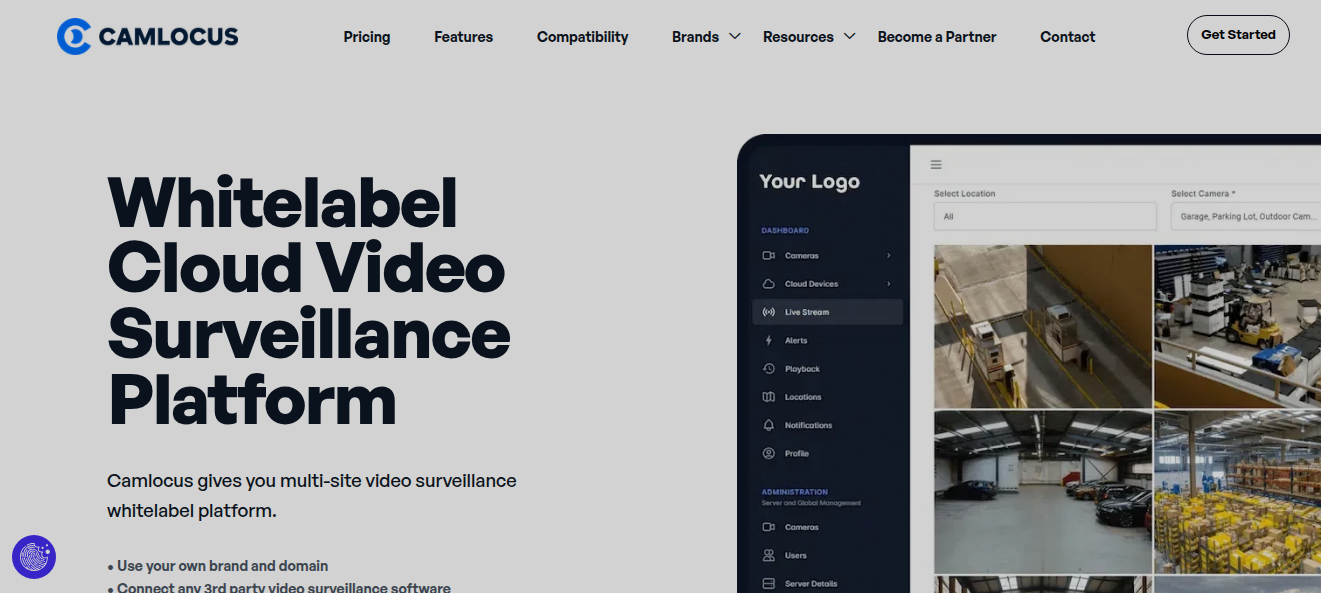Screen dimensions: 1321x593
Task: Open the fingerprint privacy widget icon
Action: click(34, 557)
